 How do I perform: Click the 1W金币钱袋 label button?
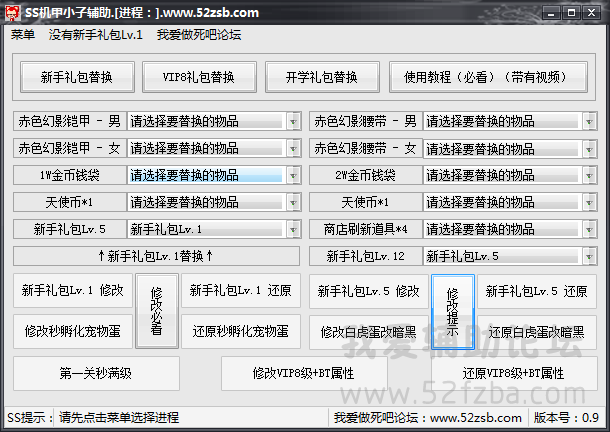tap(70, 175)
